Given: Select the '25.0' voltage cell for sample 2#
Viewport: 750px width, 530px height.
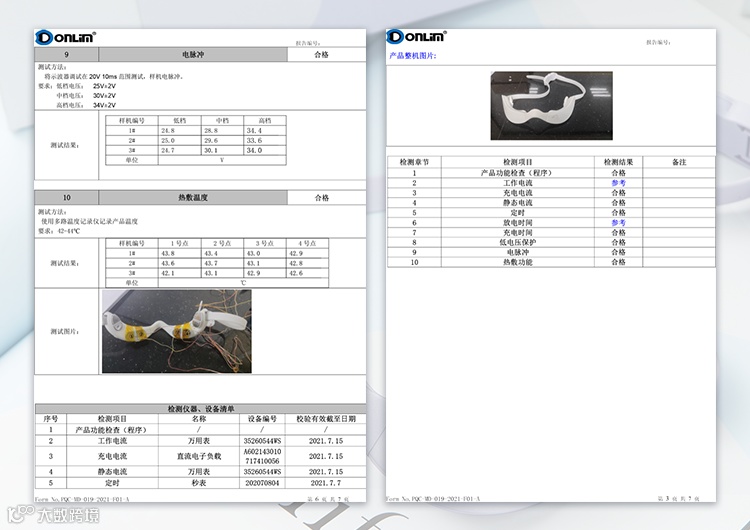Looking at the screenshot, I should pos(179,141).
